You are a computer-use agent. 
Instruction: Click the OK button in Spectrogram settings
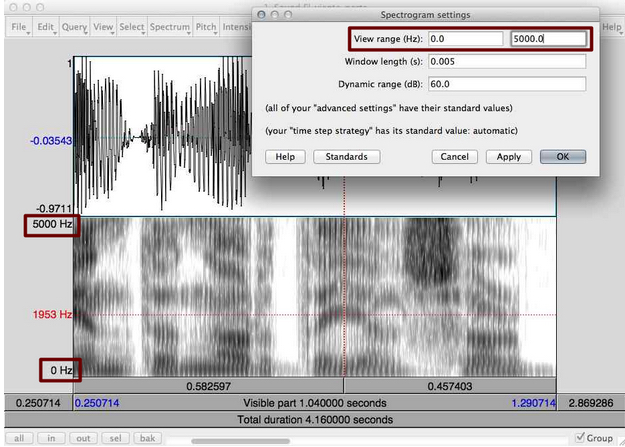coord(562,156)
